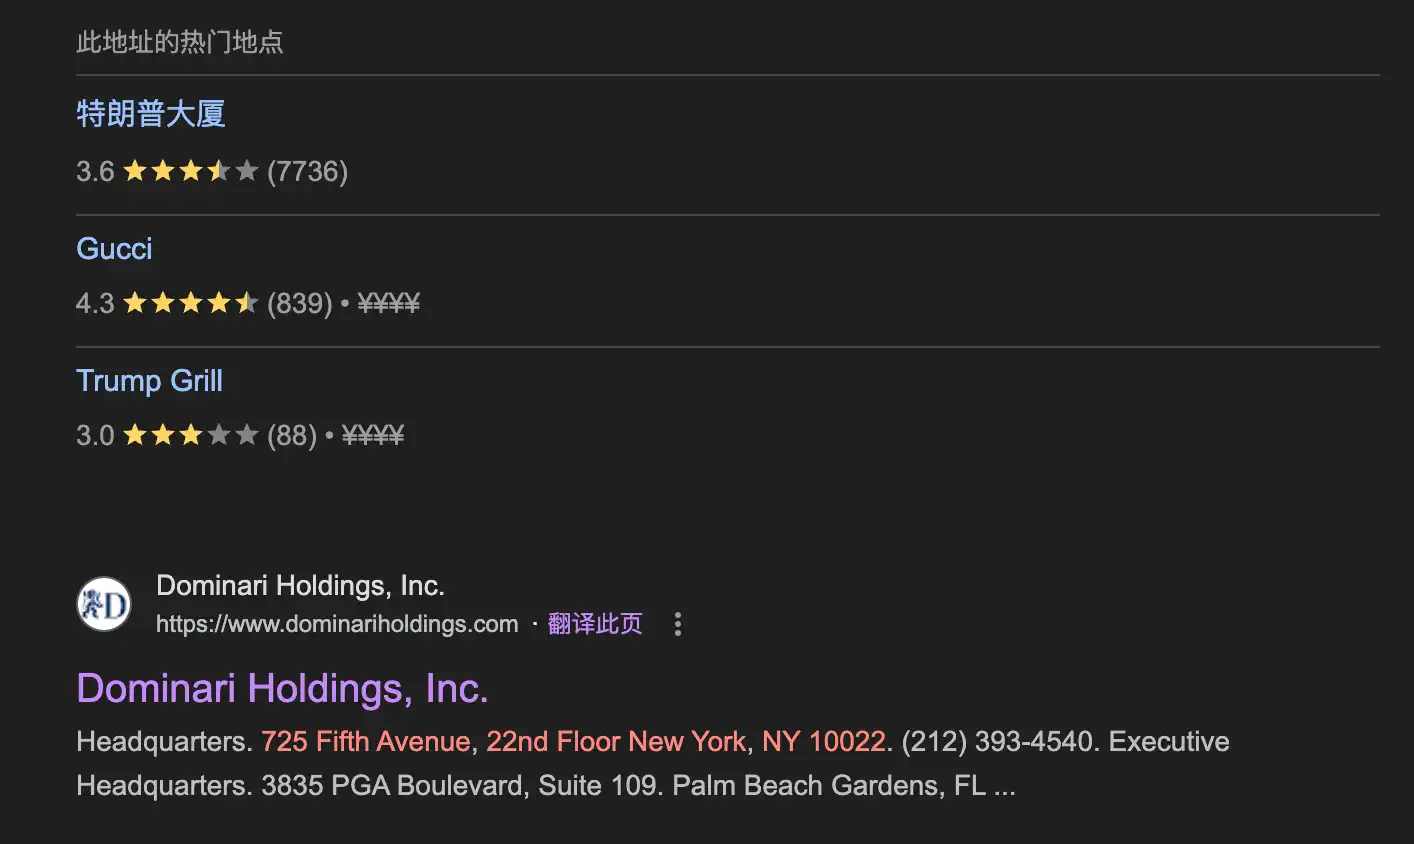1414x844 pixels.
Task: Click the Dominari Holdings site name above the URL
Action: click(300, 585)
